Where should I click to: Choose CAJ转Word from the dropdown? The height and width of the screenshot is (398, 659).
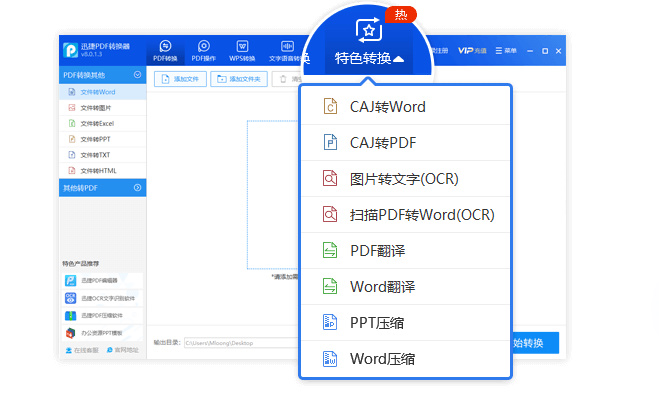coord(406,107)
